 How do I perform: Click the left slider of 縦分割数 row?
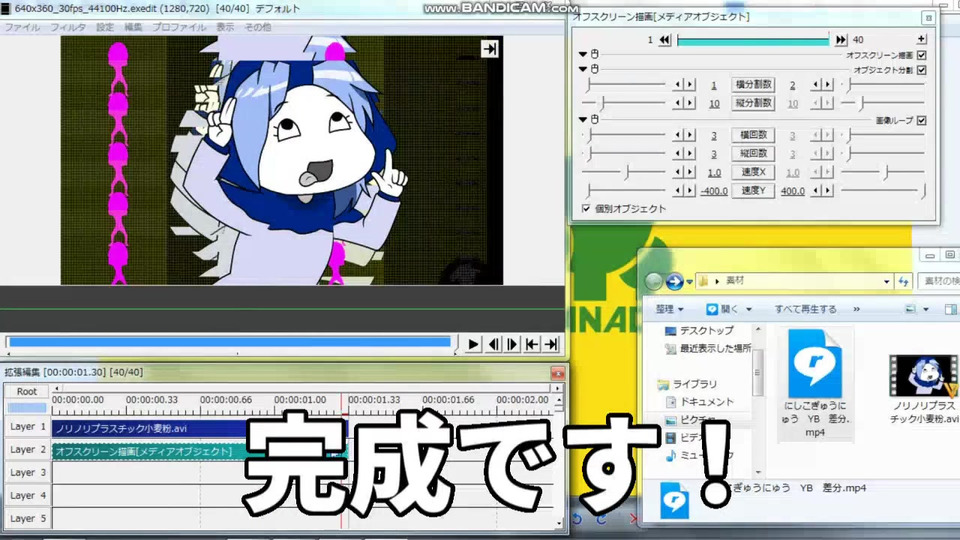pyautogui.click(x=624, y=103)
